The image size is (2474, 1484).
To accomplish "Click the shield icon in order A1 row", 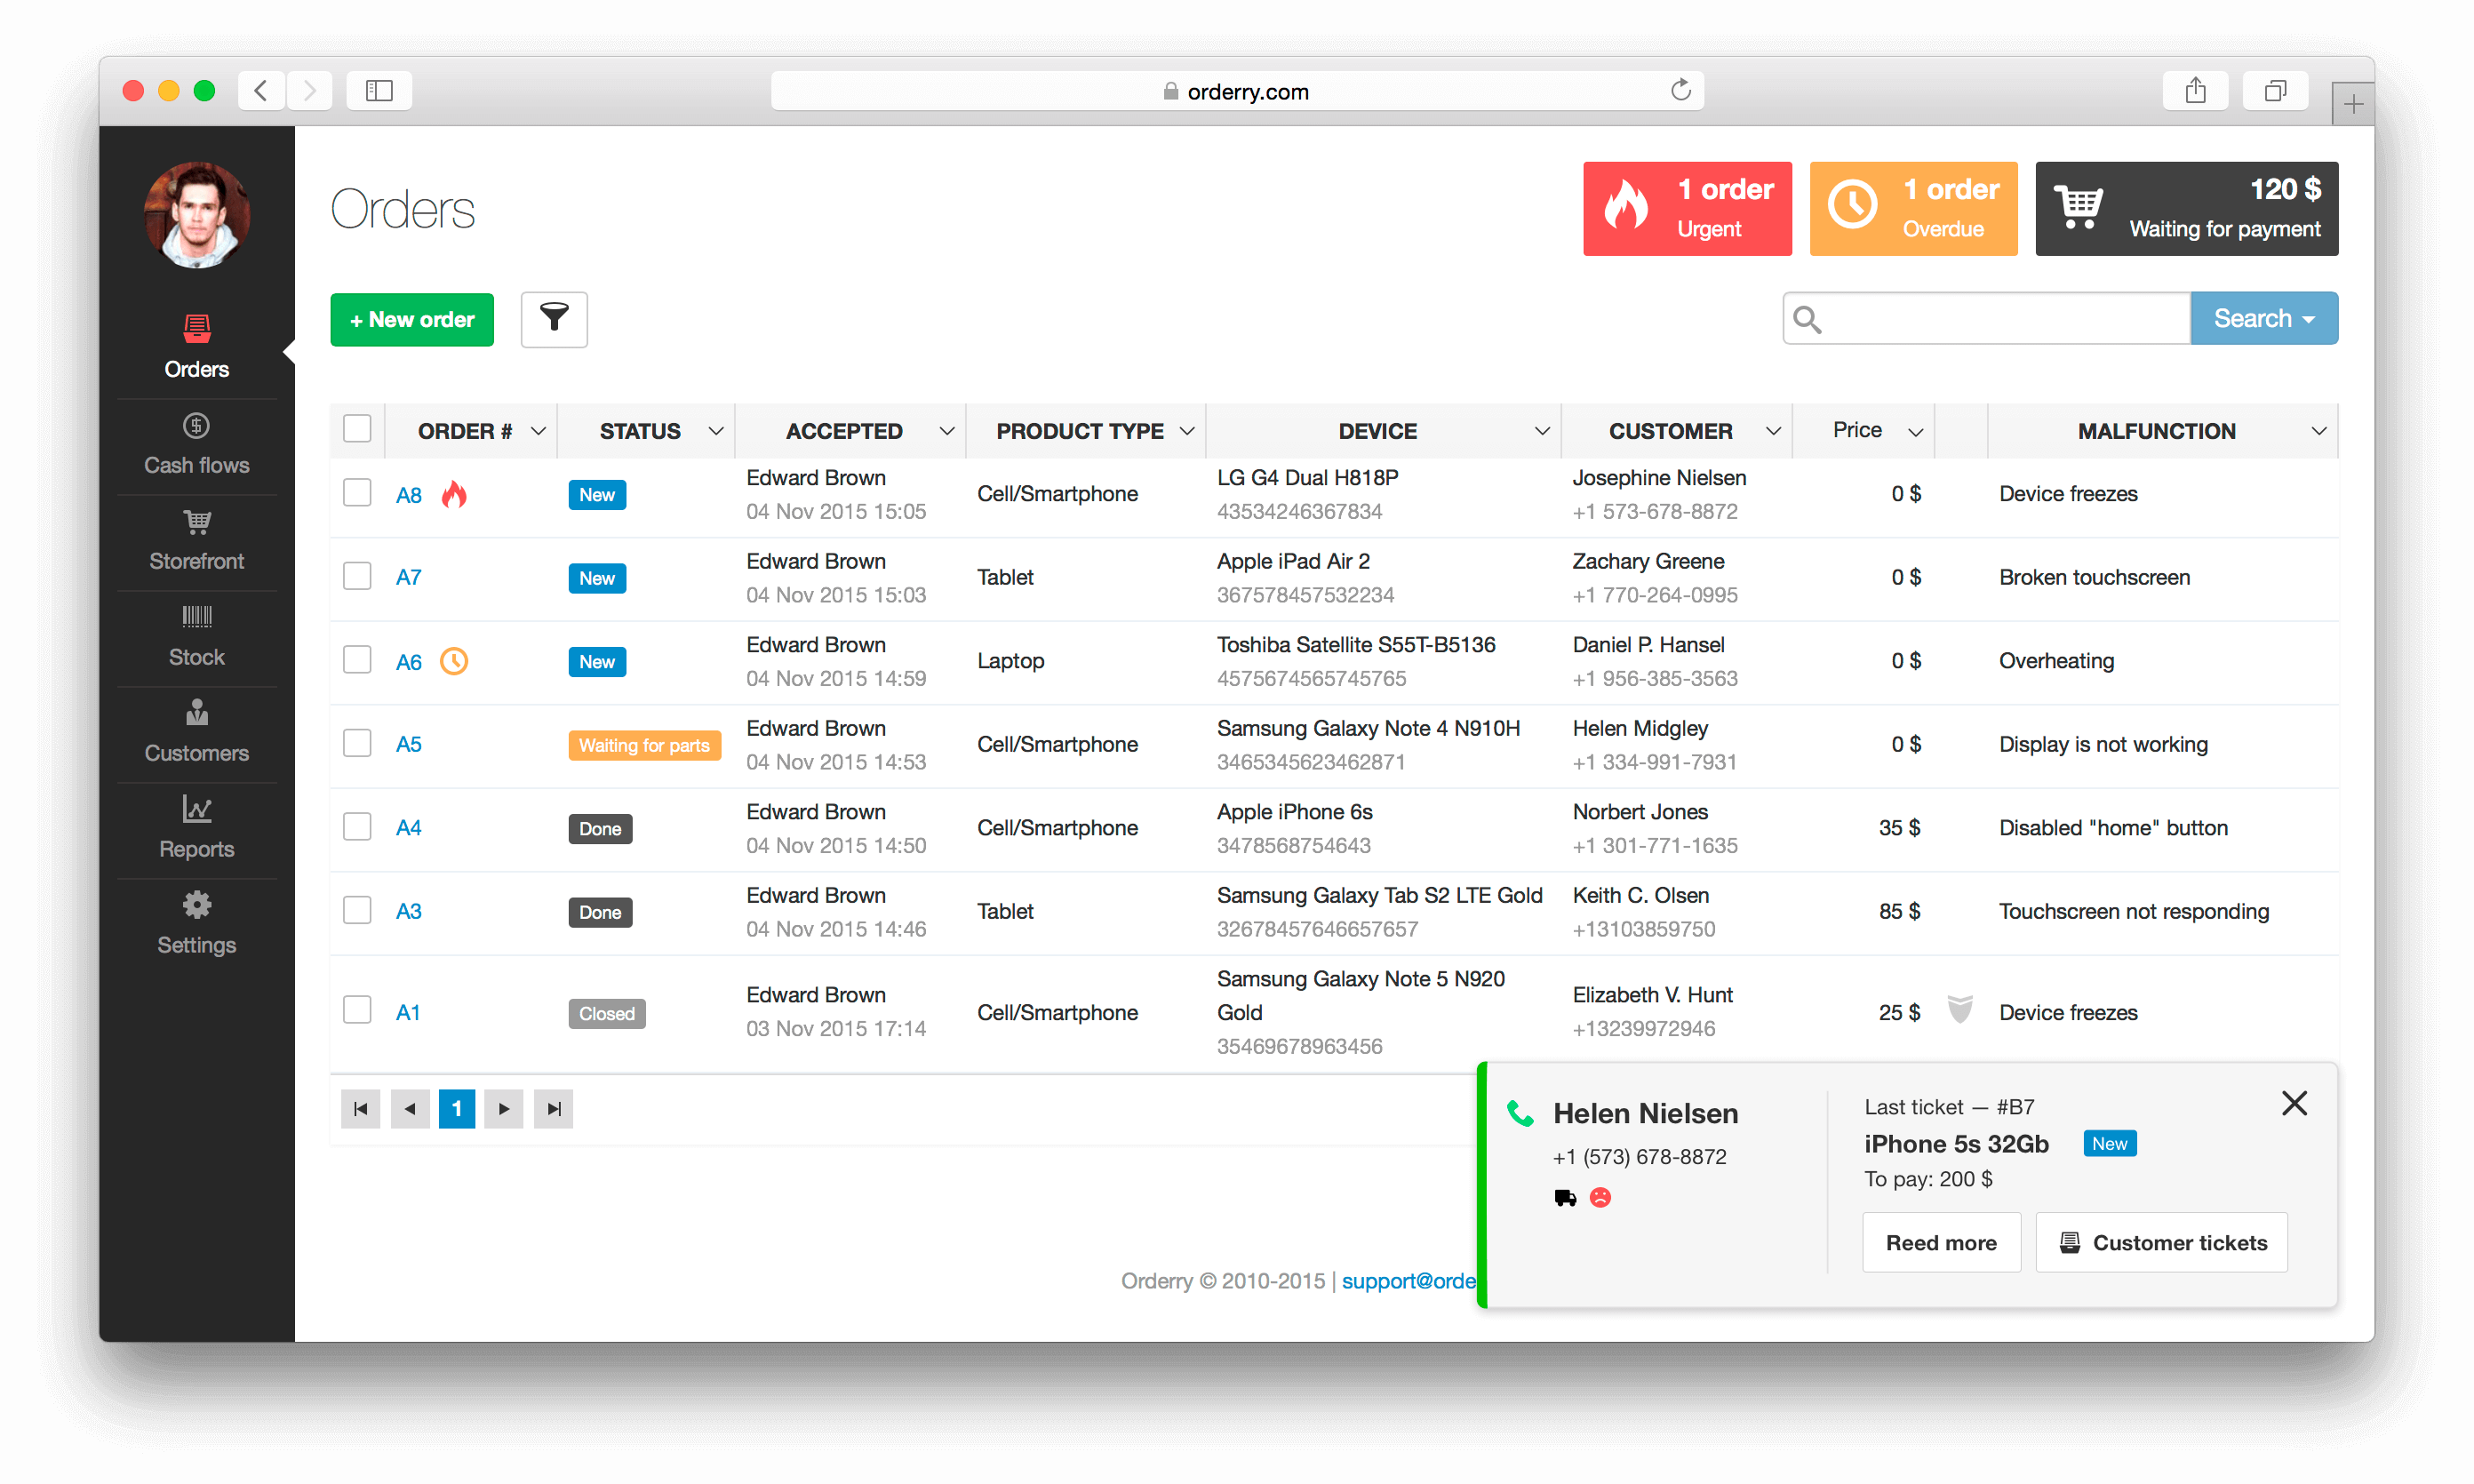I will pyautogui.click(x=1960, y=1010).
